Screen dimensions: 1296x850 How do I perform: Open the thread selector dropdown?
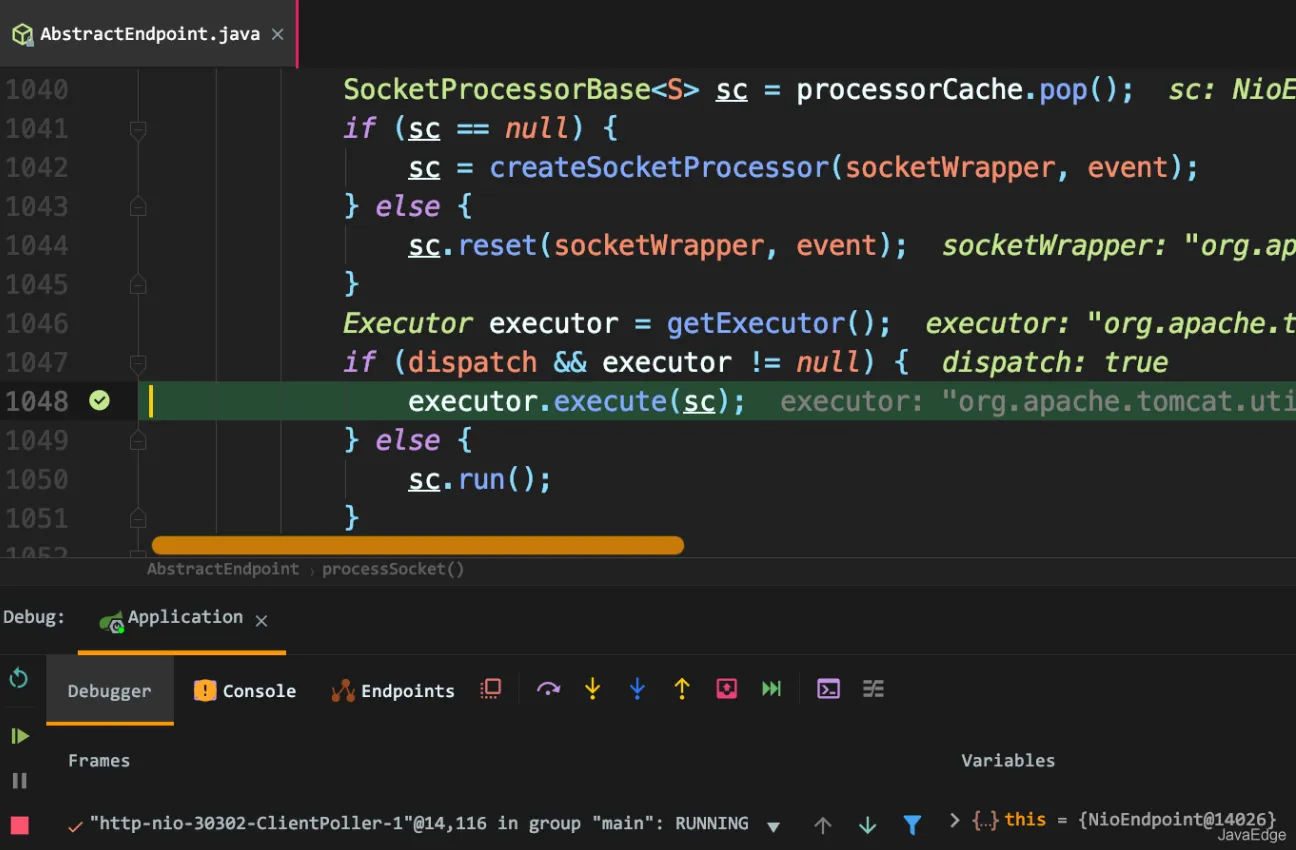point(773,827)
